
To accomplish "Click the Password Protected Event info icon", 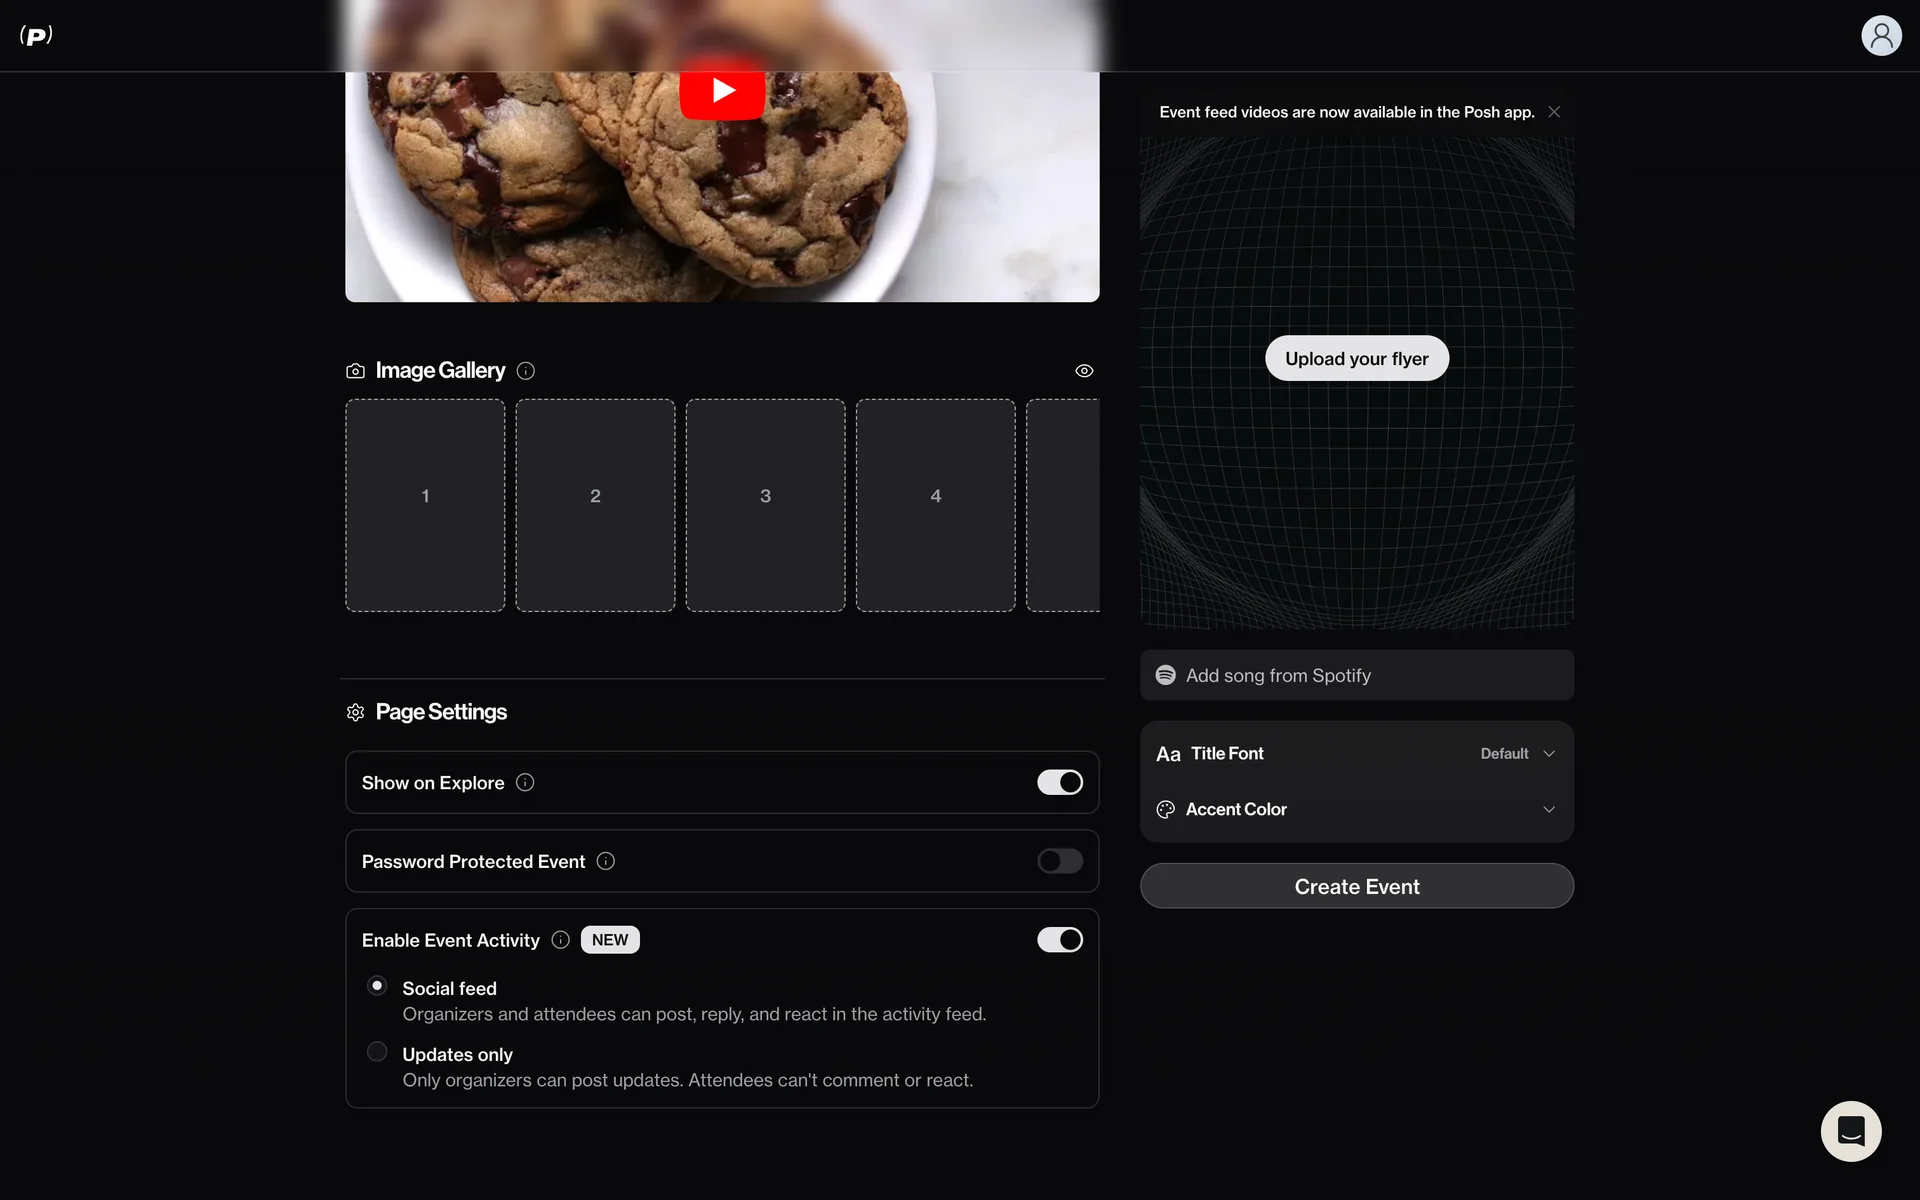I will (606, 861).
